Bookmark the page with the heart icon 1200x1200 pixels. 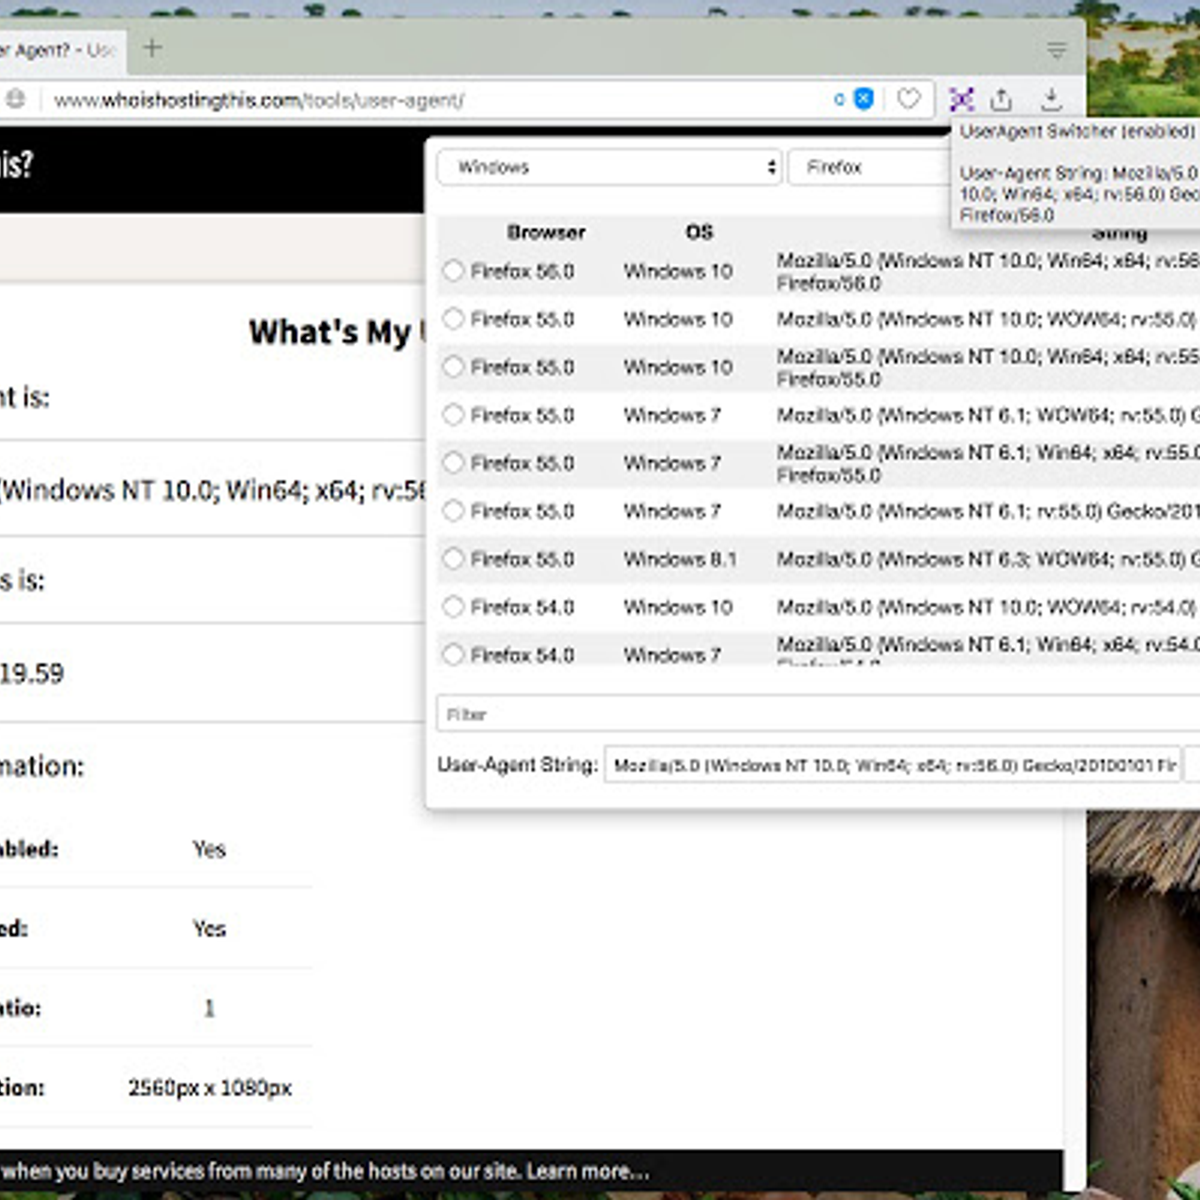pyautogui.click(x=908, y=99)
